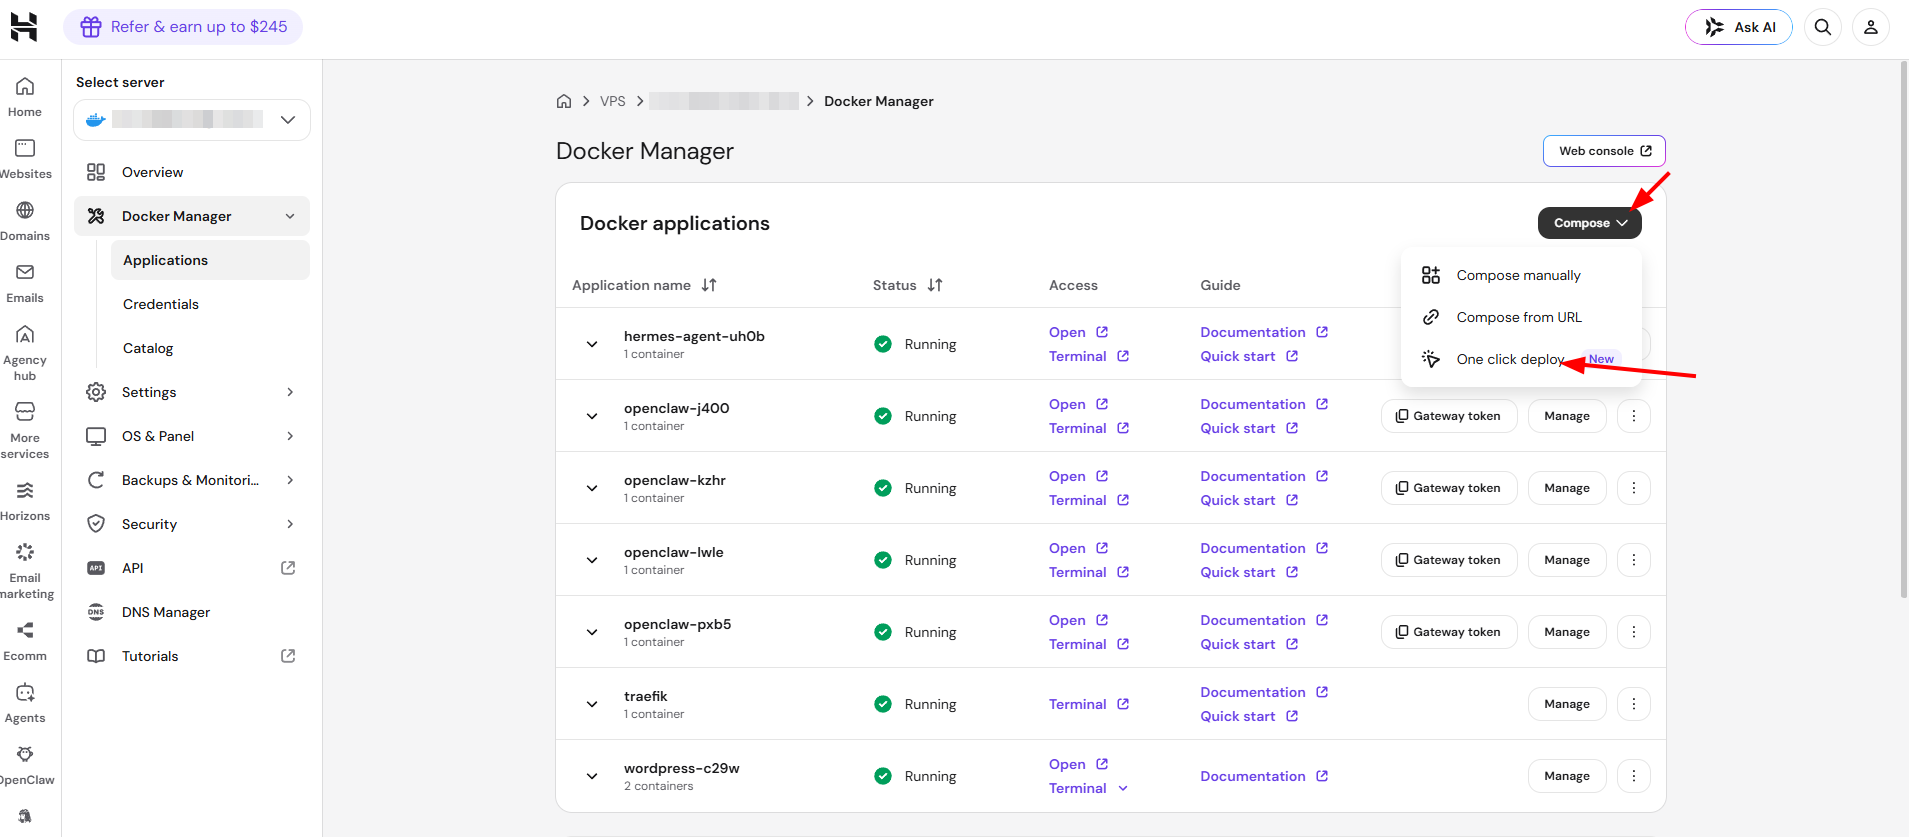Copy Gateway token for openclaw-j400
This screenshot has width=1909, height=837.
(1449, 416)
